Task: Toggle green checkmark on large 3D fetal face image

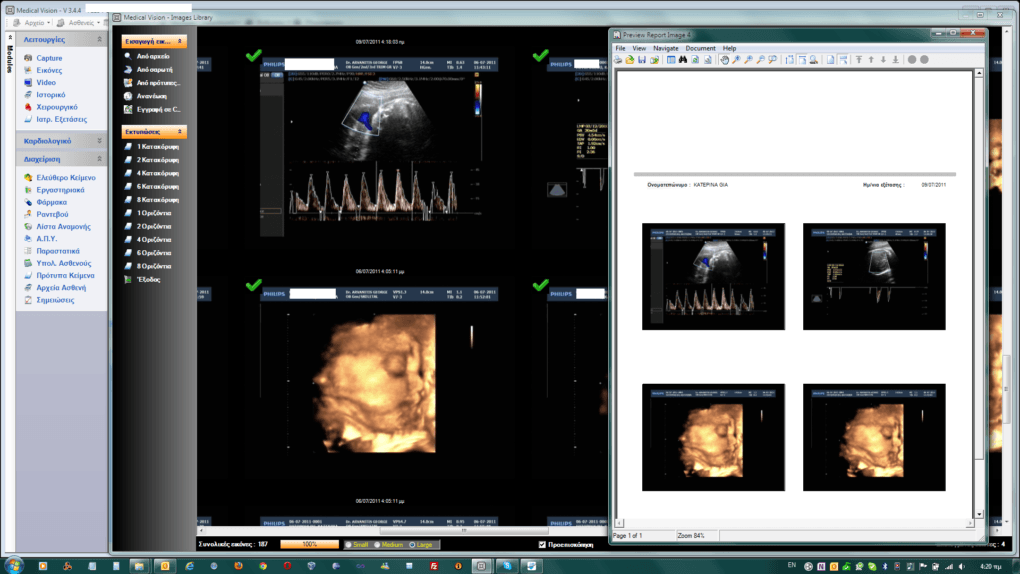Action: [254, 285]
